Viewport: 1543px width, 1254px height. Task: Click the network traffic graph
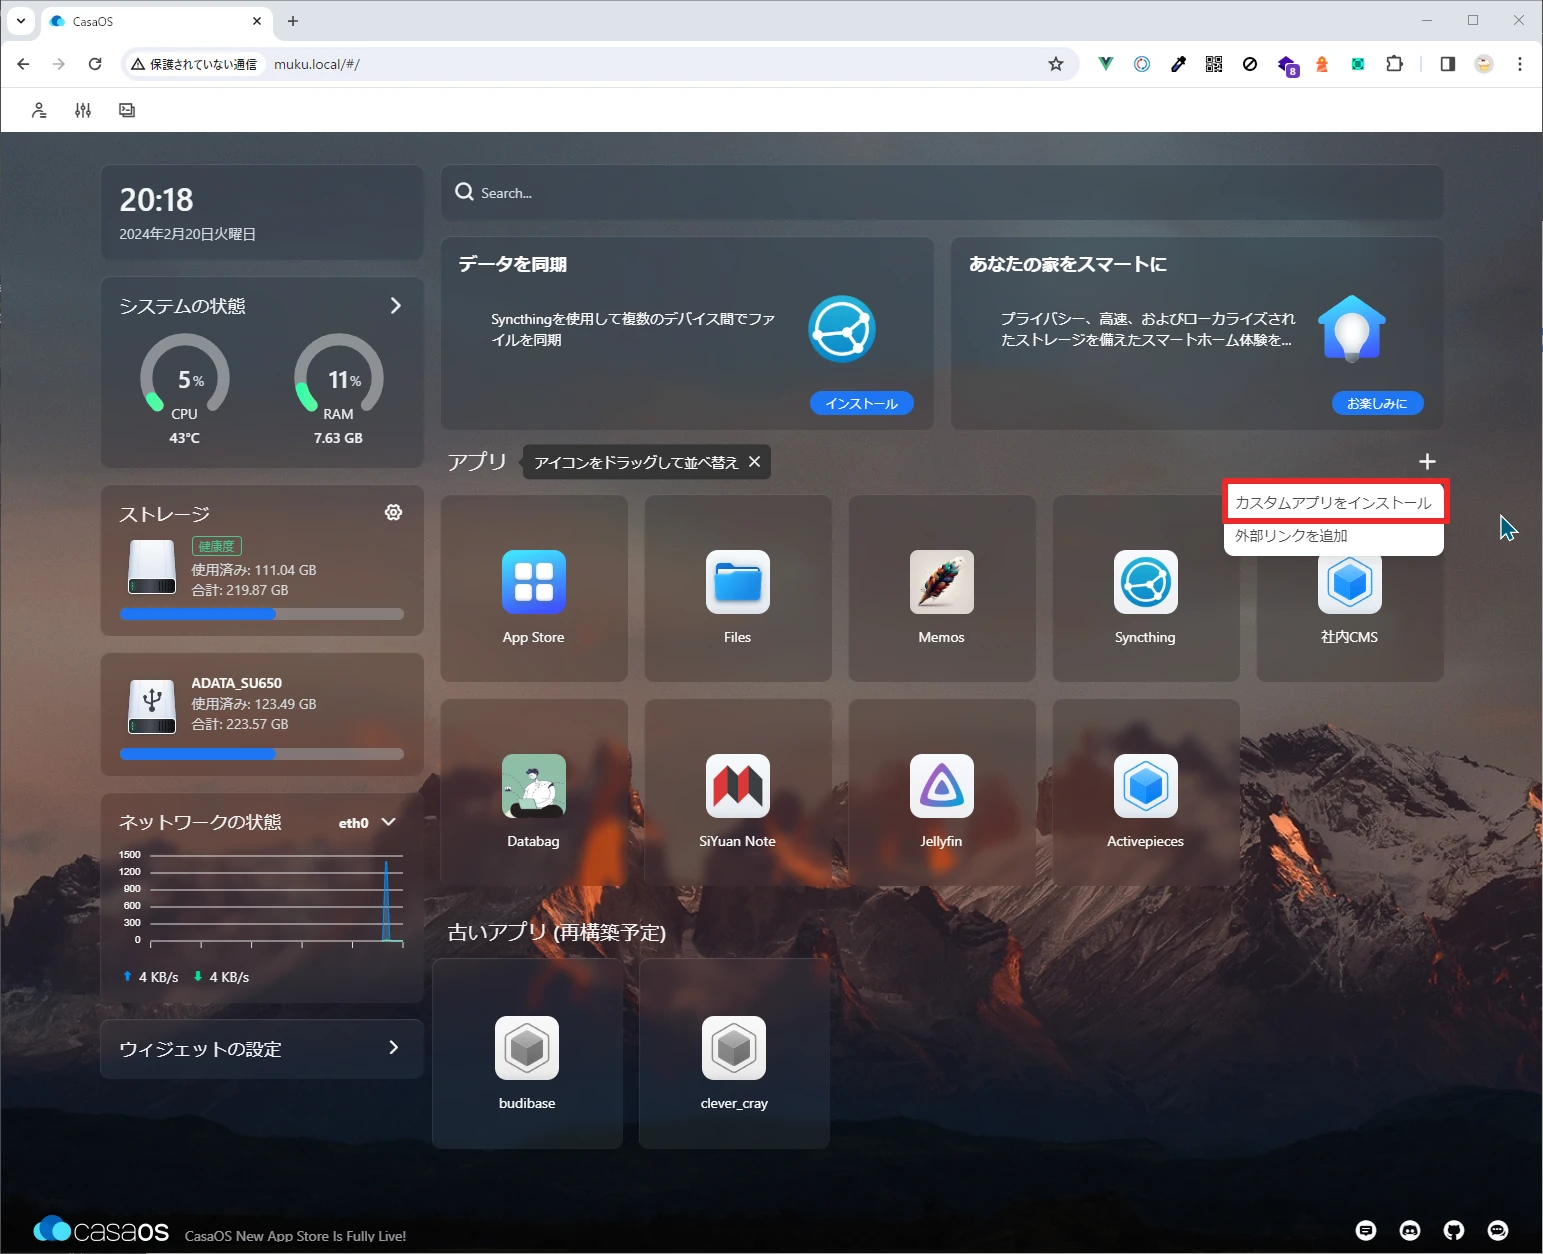tap(263, 898)
